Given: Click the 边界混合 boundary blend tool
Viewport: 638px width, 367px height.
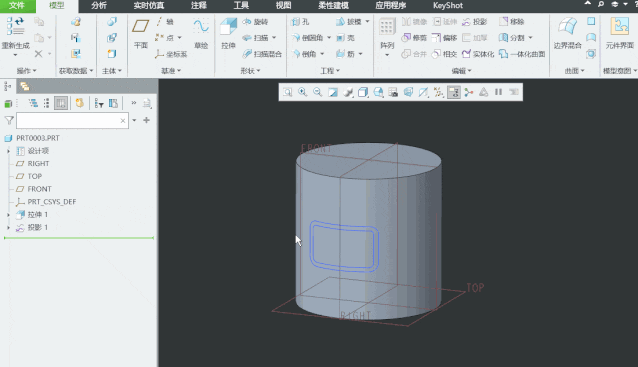Looking at the screenshot, I should point(567,33).
